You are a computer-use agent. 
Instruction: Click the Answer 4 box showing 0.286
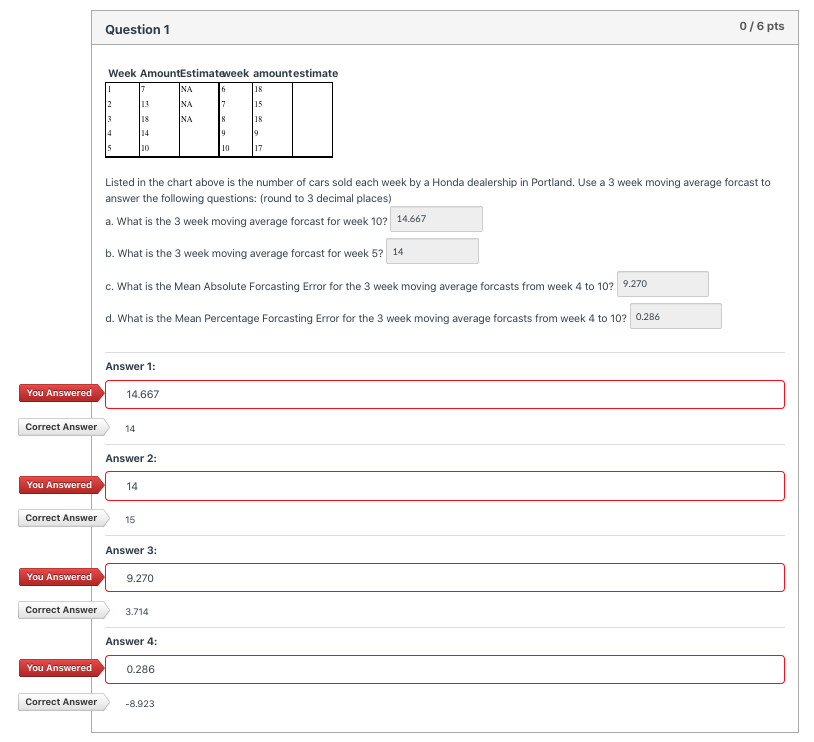[x=444, y=669]
